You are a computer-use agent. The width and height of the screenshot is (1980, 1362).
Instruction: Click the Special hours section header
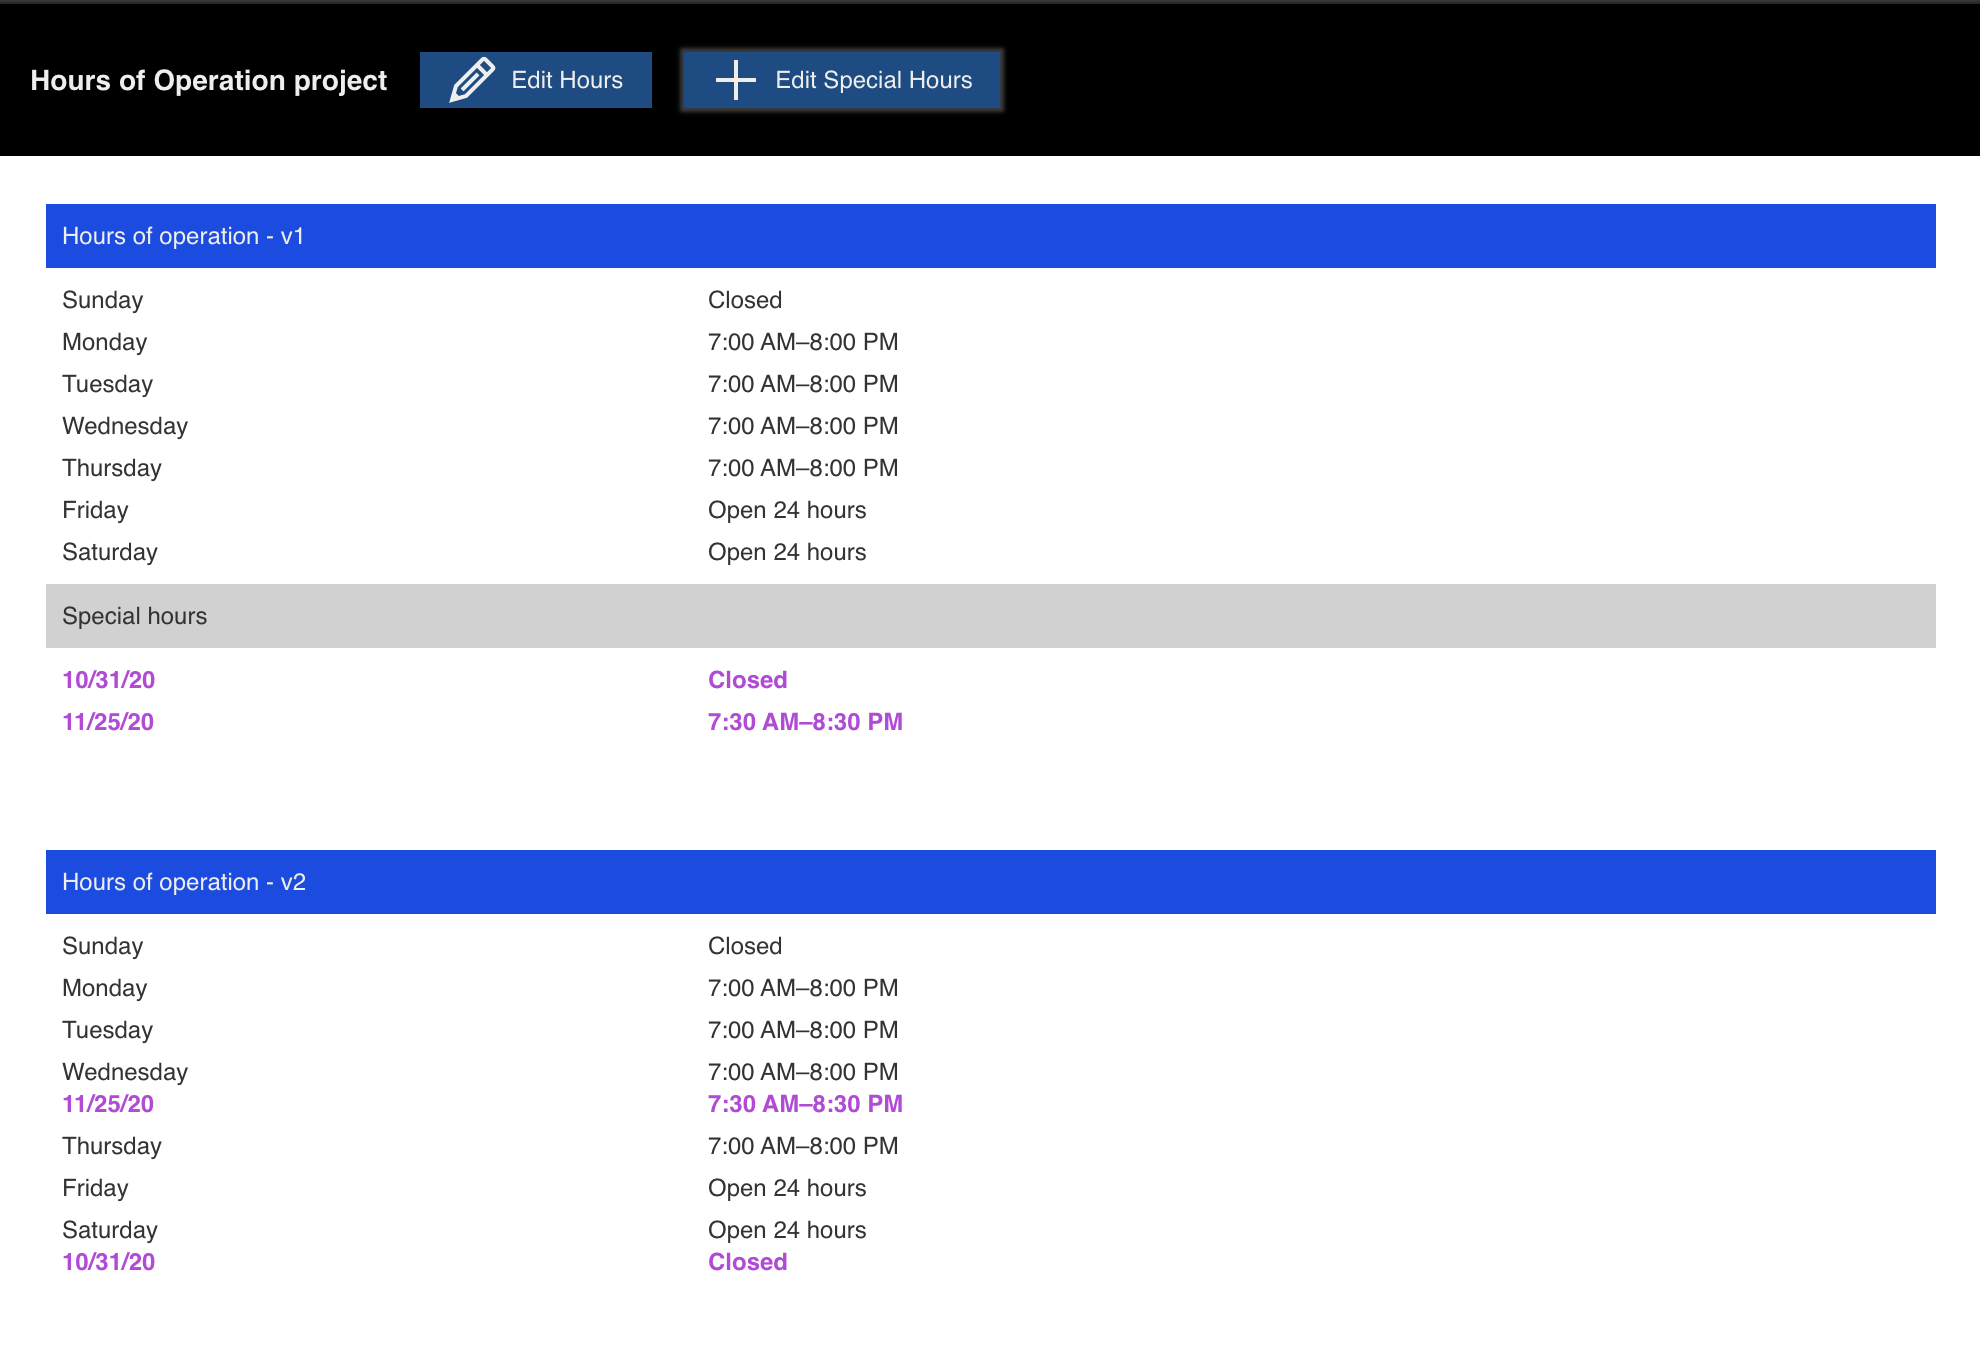(x=135, y=616)
